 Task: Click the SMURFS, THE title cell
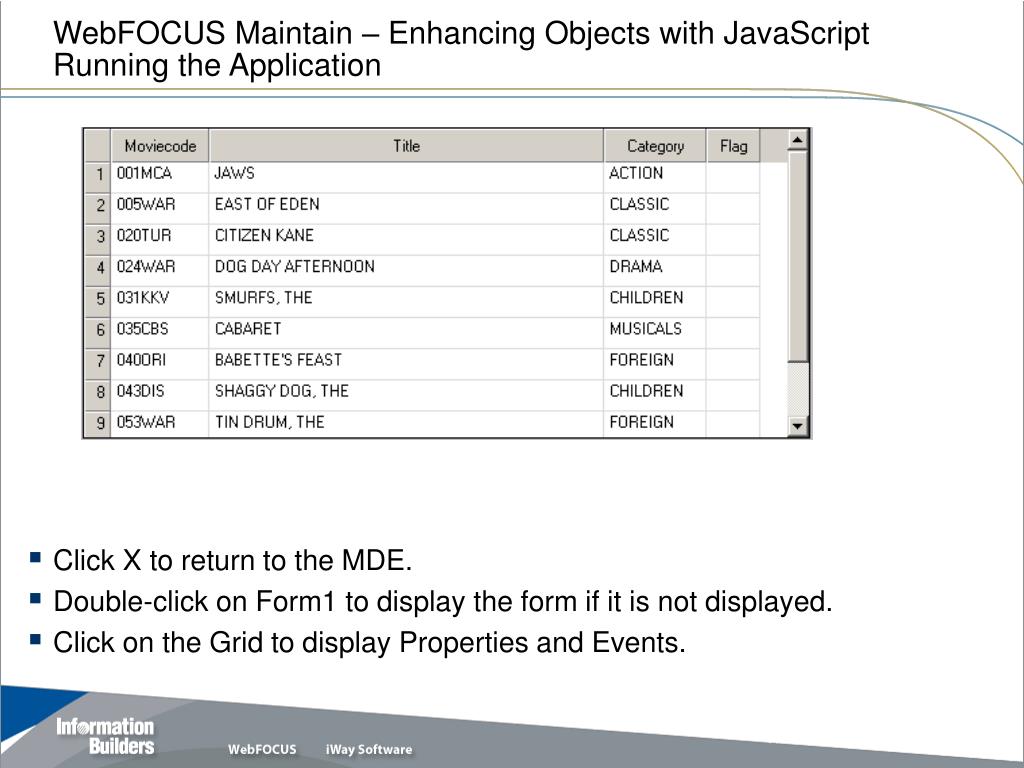[x=406, y=302]
